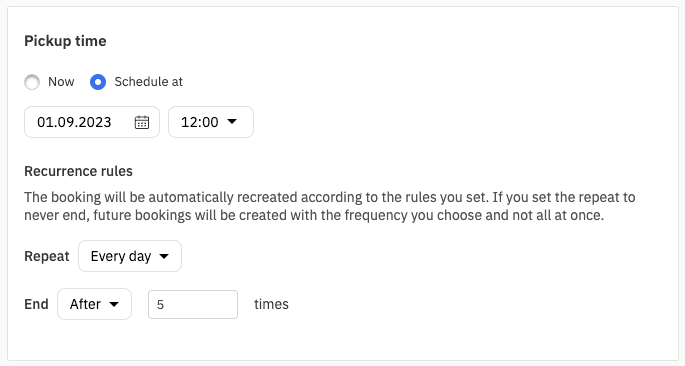Focus the repeat count field showing 5
Image resolution: width=685 pixels, height=366 pixels.
(x=193, y=304)
